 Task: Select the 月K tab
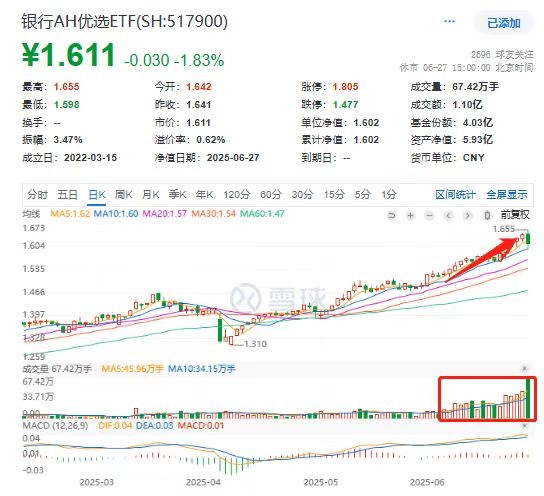coord(151,195)
